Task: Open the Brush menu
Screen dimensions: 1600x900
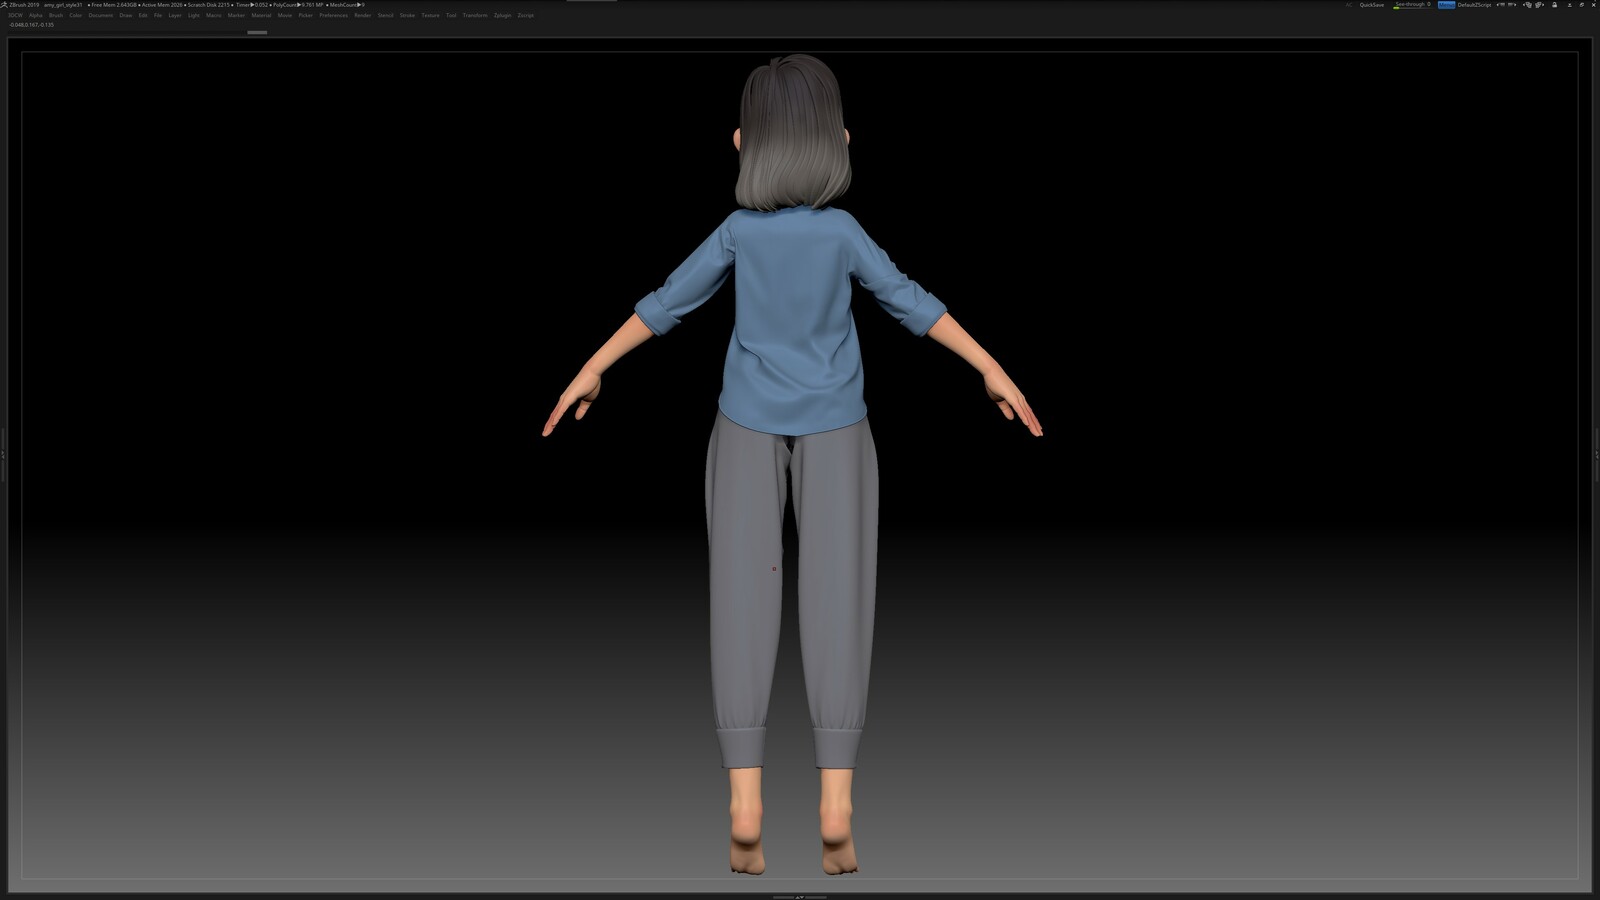Action: click(56, 15)
